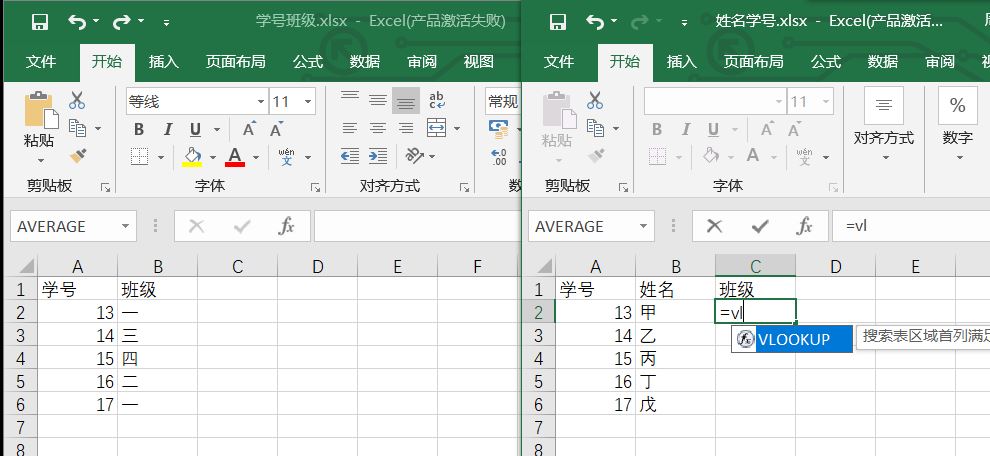Open 数字 format group in 姓名学号 window

957,124
